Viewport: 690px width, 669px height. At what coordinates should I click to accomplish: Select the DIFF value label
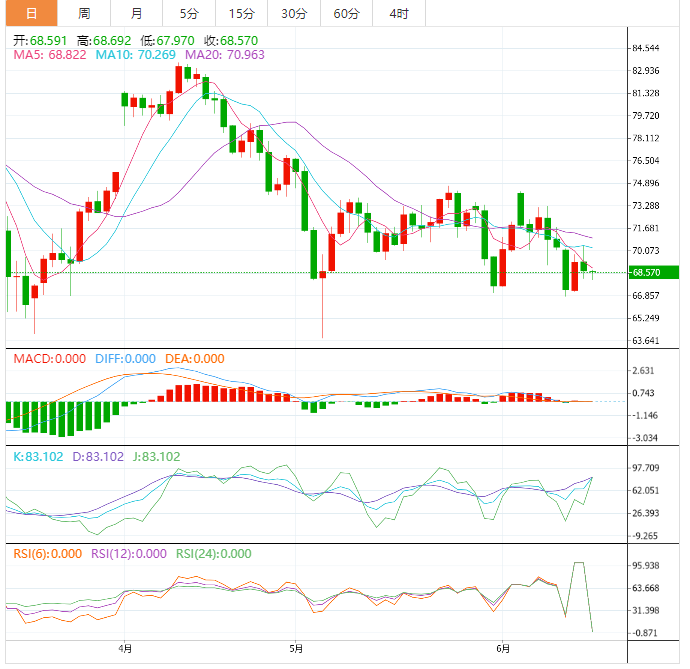(125, 359)
